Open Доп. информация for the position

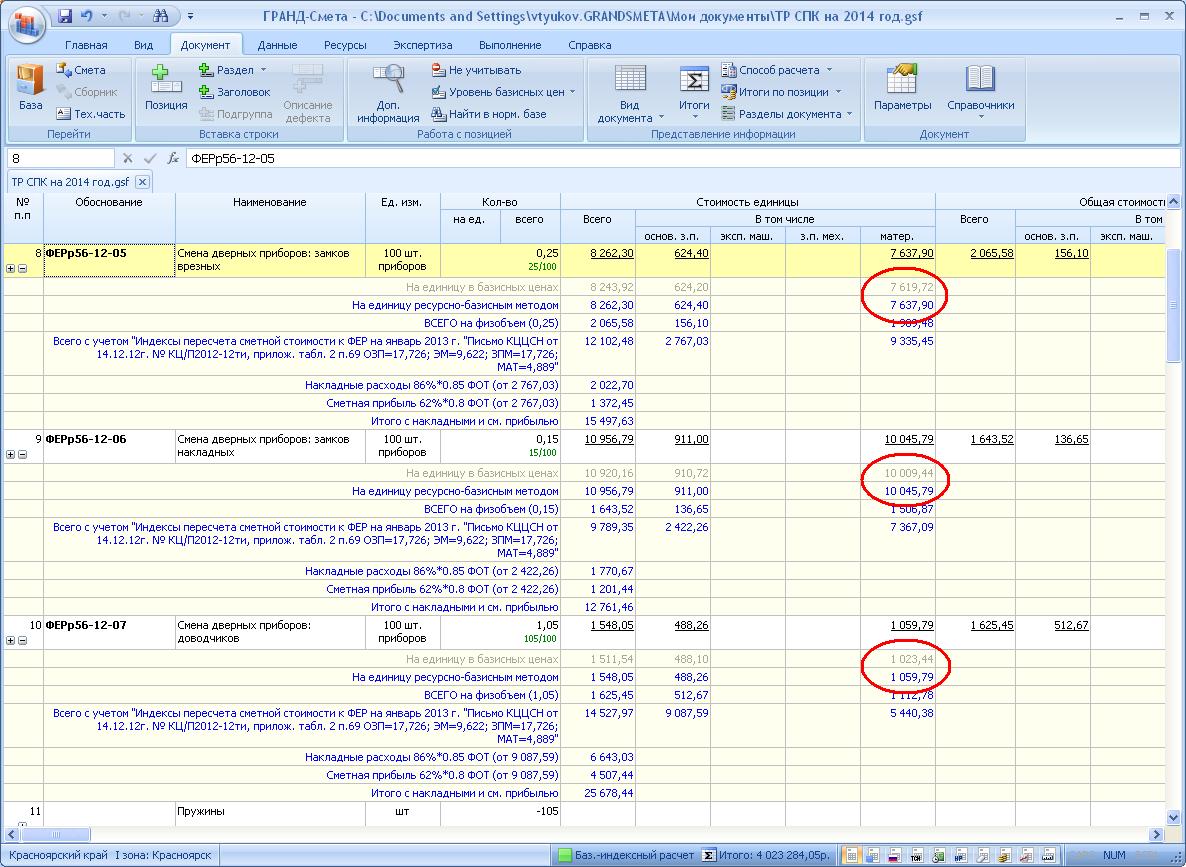(388, 90)
